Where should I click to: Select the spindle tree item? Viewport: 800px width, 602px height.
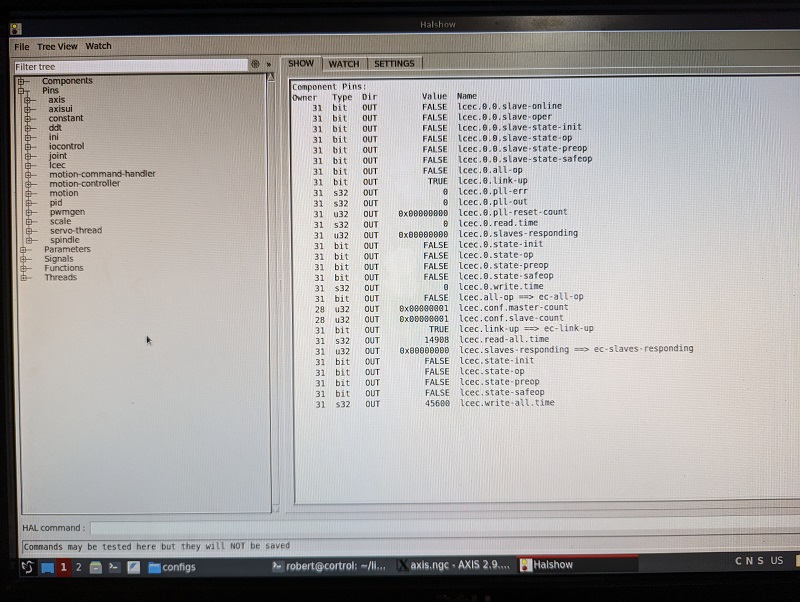[65, 240]
